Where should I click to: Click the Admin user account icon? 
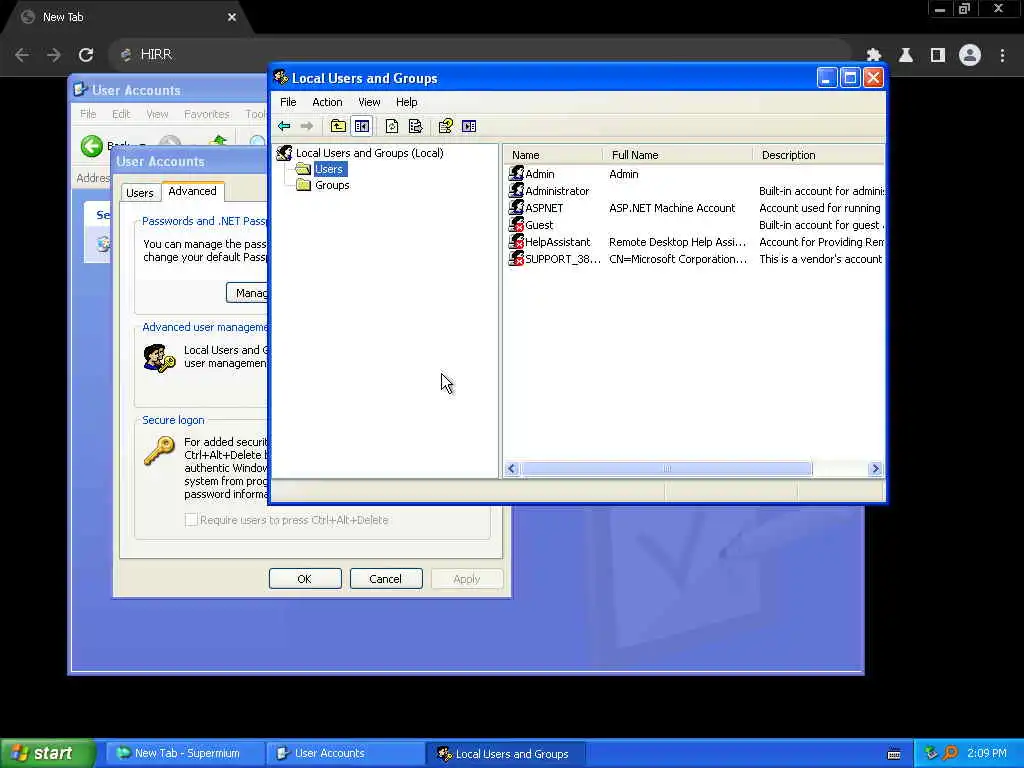pos(516,174)
